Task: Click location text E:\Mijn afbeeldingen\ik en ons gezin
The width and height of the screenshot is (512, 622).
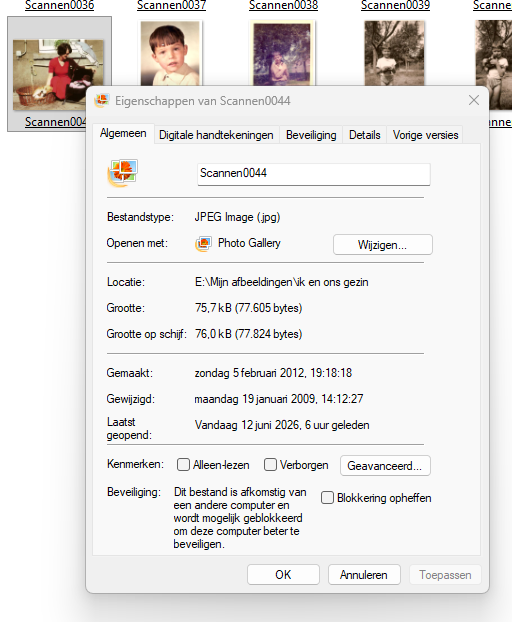Action: click(x=282, y=282)
